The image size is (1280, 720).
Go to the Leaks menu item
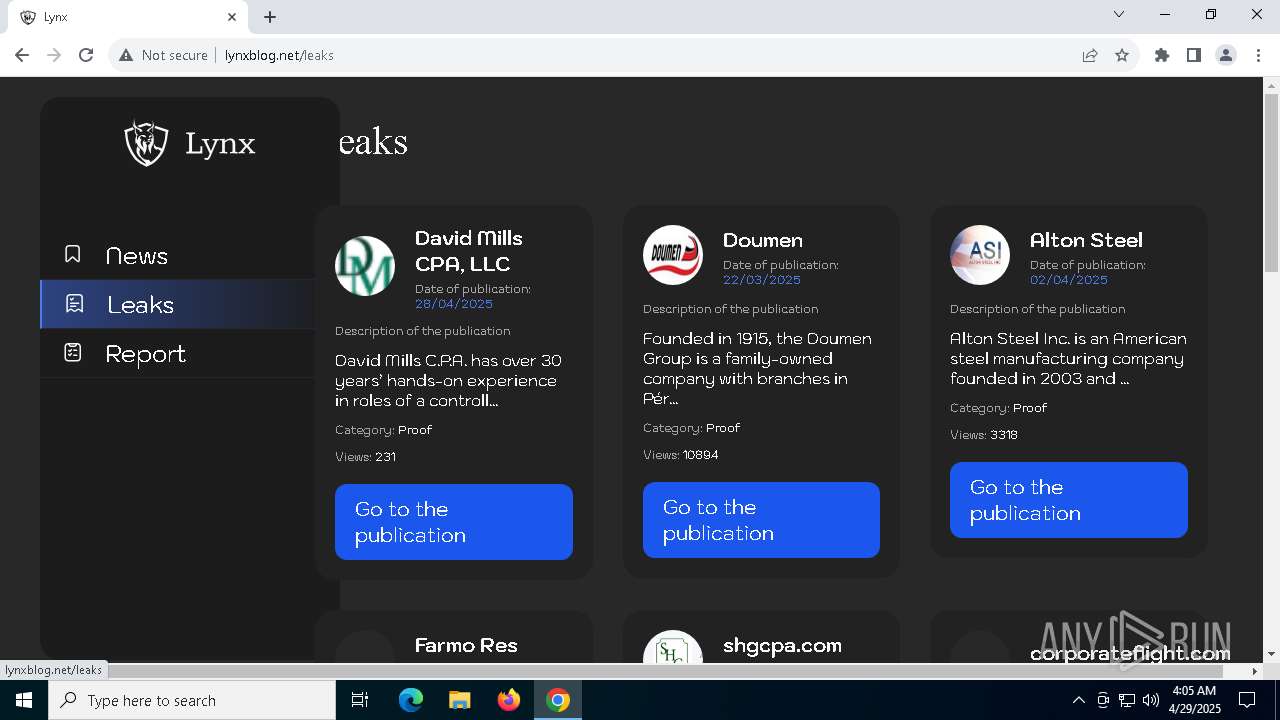(x=140, y=304)
